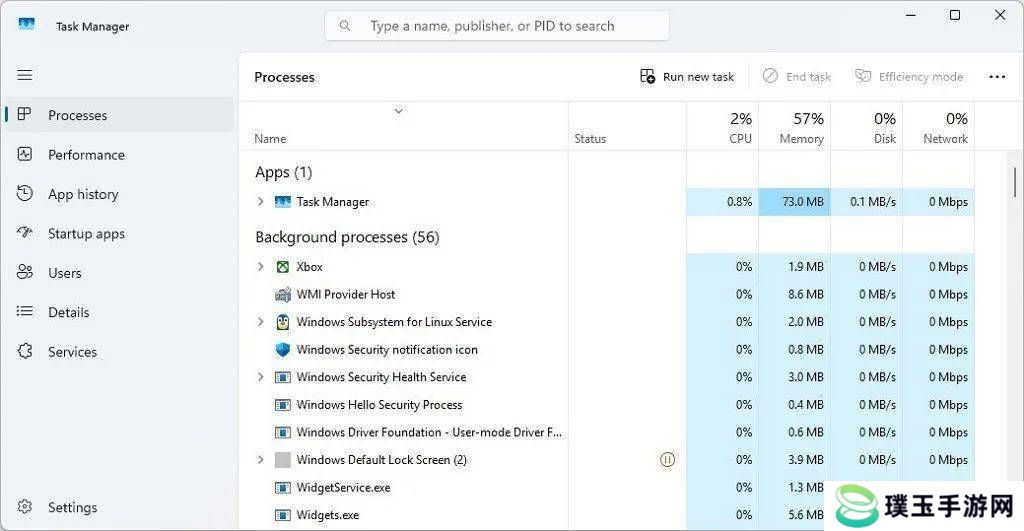Expand Windows Default Lock Screen group

(x=261, y=460)
